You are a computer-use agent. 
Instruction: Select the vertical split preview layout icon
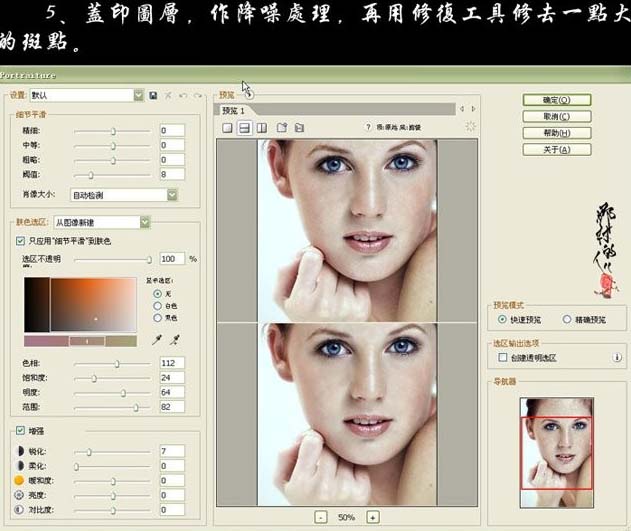pos(262,128)
